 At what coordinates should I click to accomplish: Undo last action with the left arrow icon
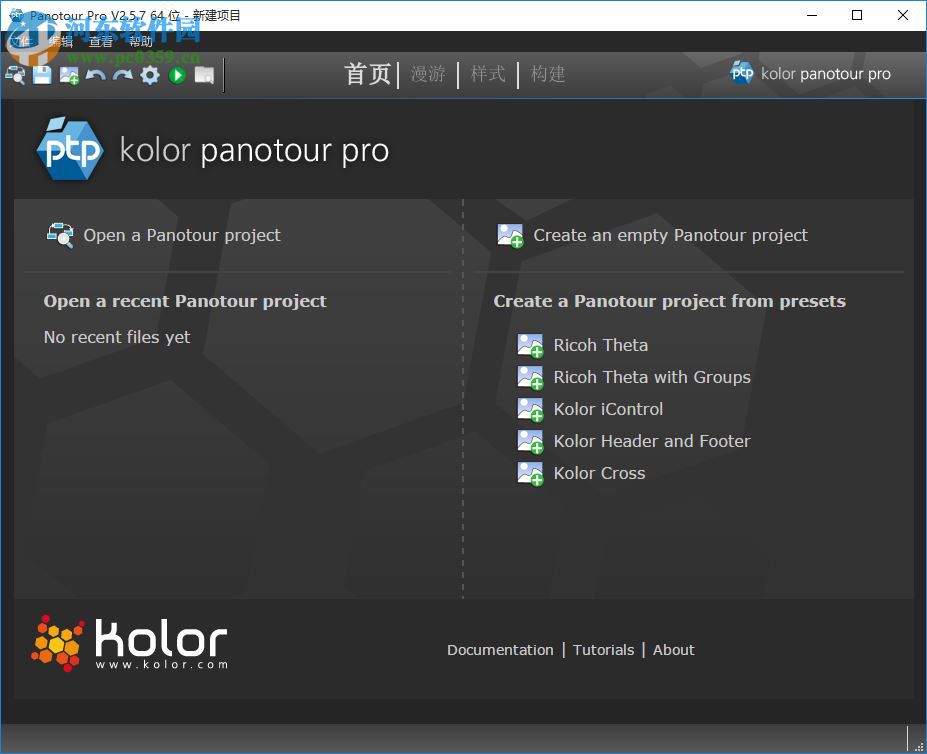click(95, 75)
